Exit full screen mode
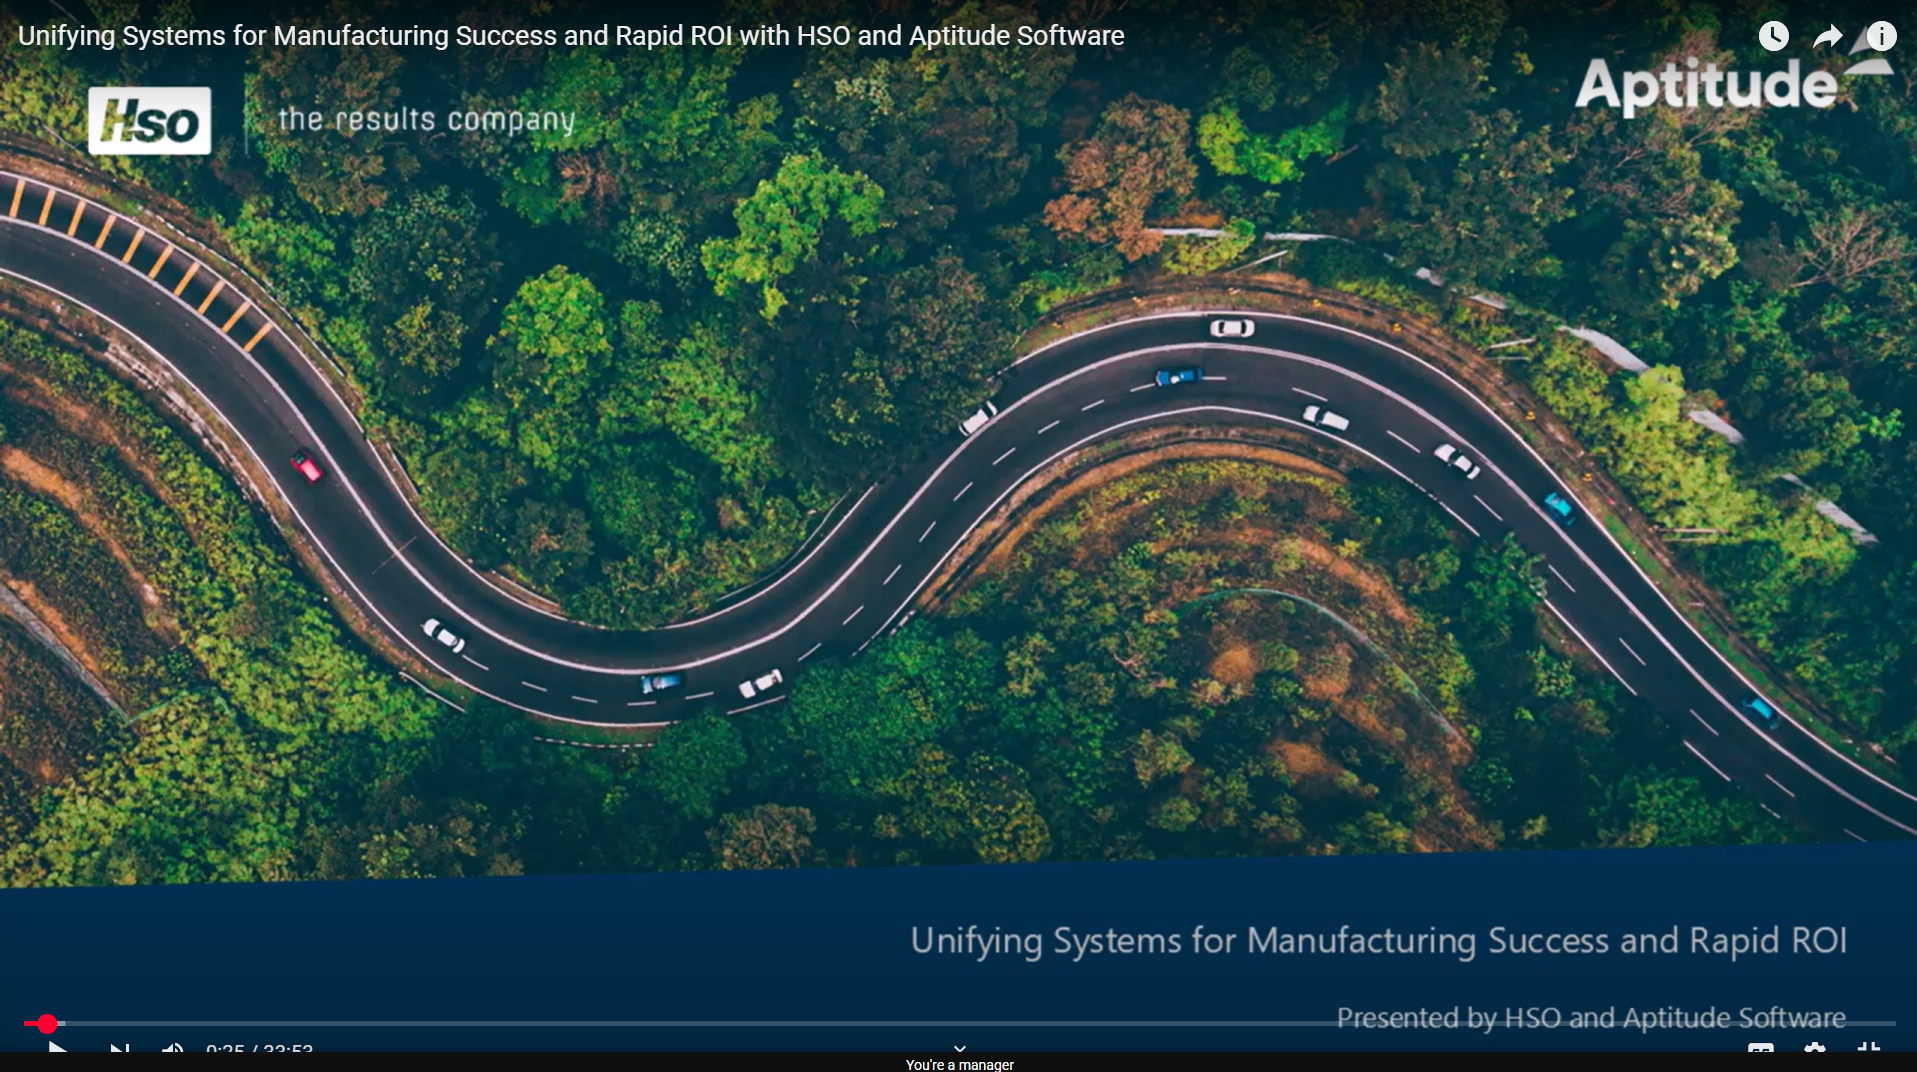 coord(1868,1047)
